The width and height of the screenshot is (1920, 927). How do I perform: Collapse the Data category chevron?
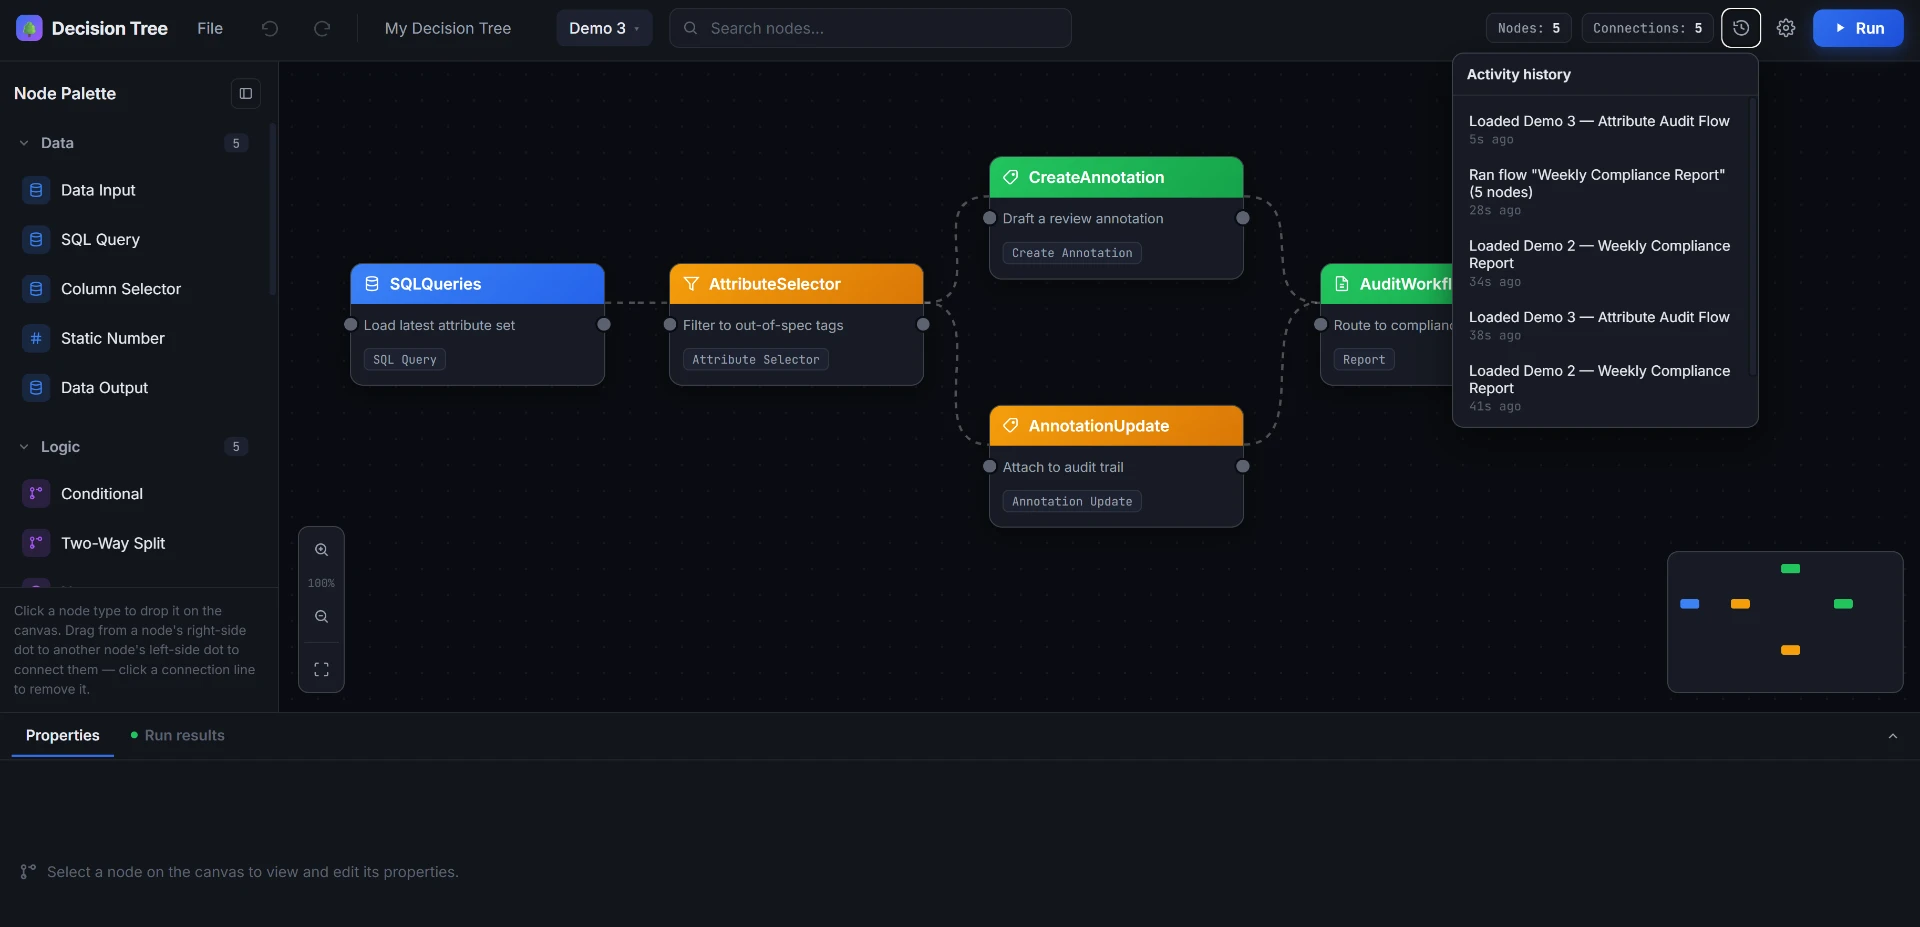tap(24, 143)
